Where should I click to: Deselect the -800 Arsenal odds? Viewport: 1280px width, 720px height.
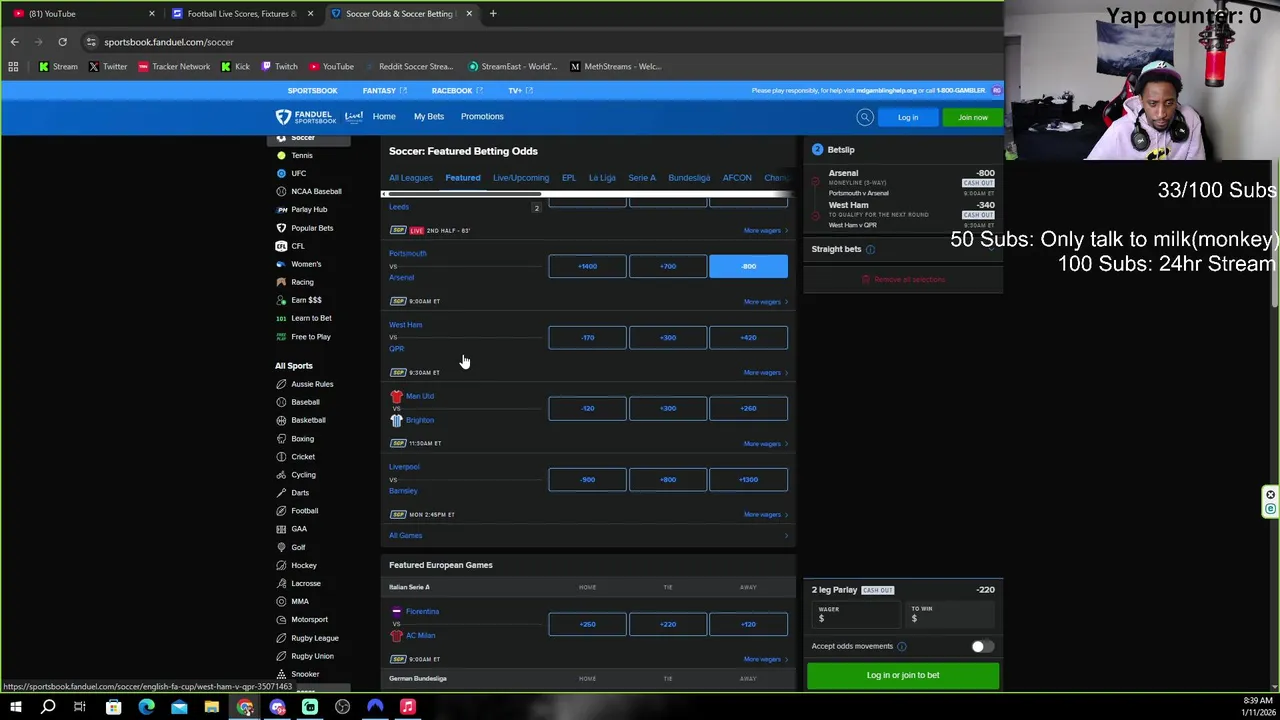[x=748, y=266]
